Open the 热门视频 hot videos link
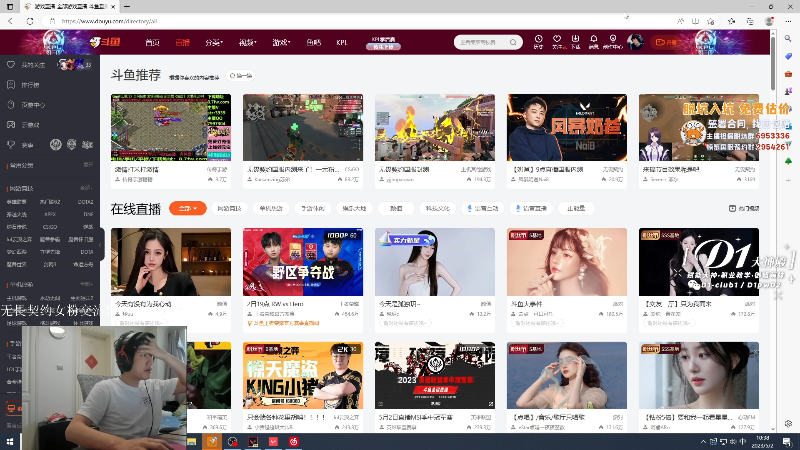Image resolution: width=800 pixels, height=450 pixels. pos(744,208)
